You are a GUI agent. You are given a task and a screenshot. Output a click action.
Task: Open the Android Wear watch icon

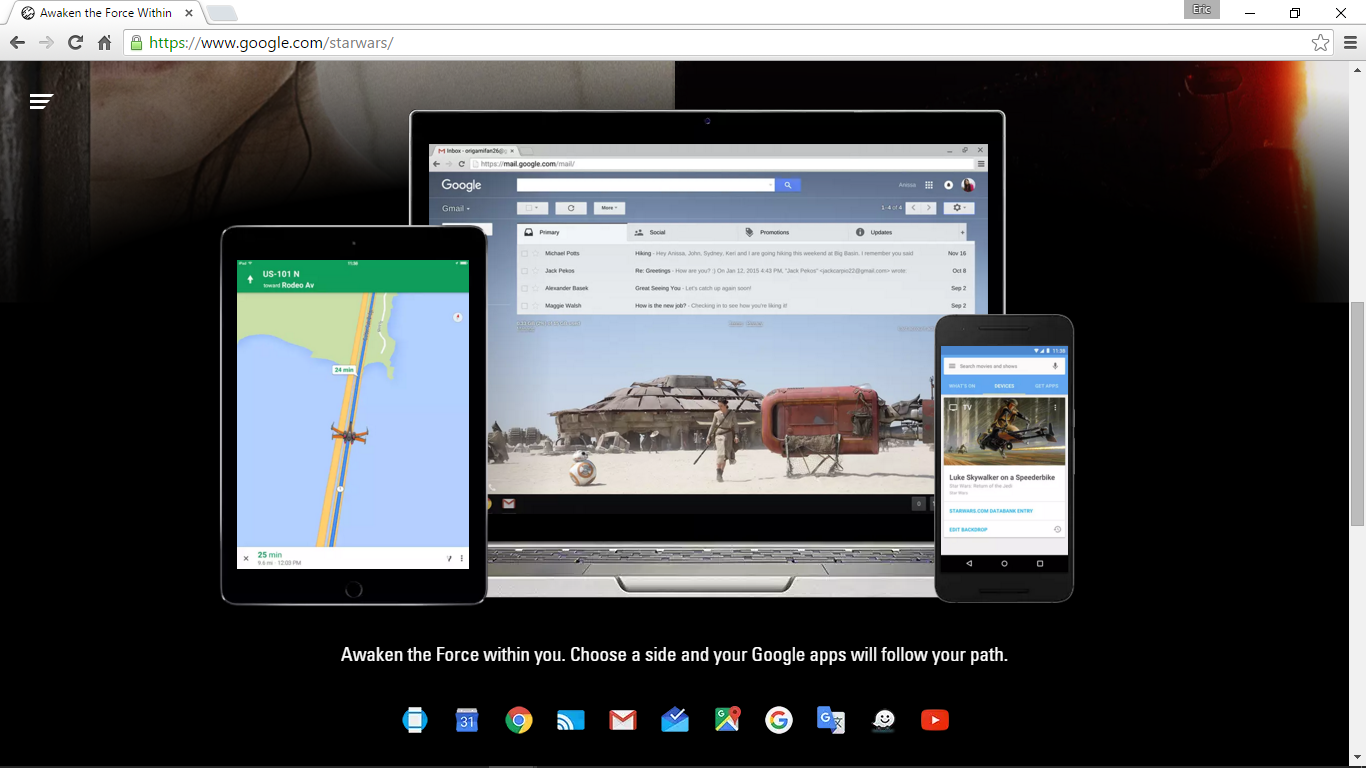414,720
